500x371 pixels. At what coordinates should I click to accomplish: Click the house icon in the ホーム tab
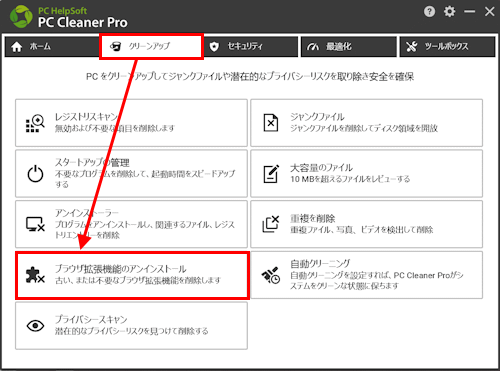pos(17,47)
